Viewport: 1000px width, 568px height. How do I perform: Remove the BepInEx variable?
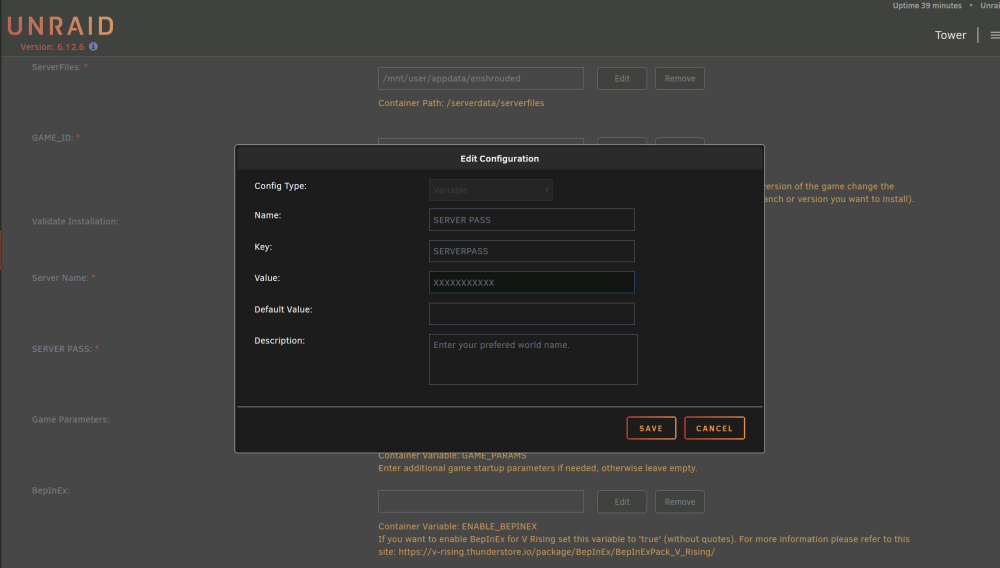(680, 502)
